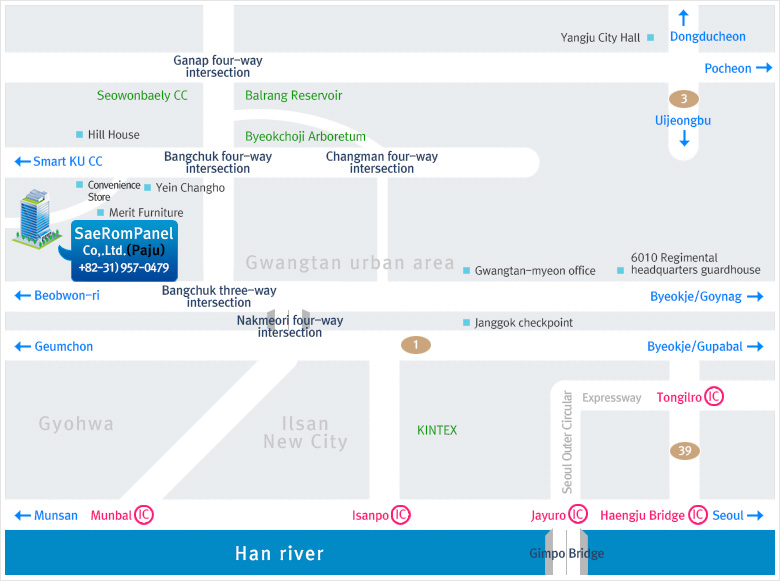
Task: Click the Dongducheon direction label
Action: [x=708, y=36]
